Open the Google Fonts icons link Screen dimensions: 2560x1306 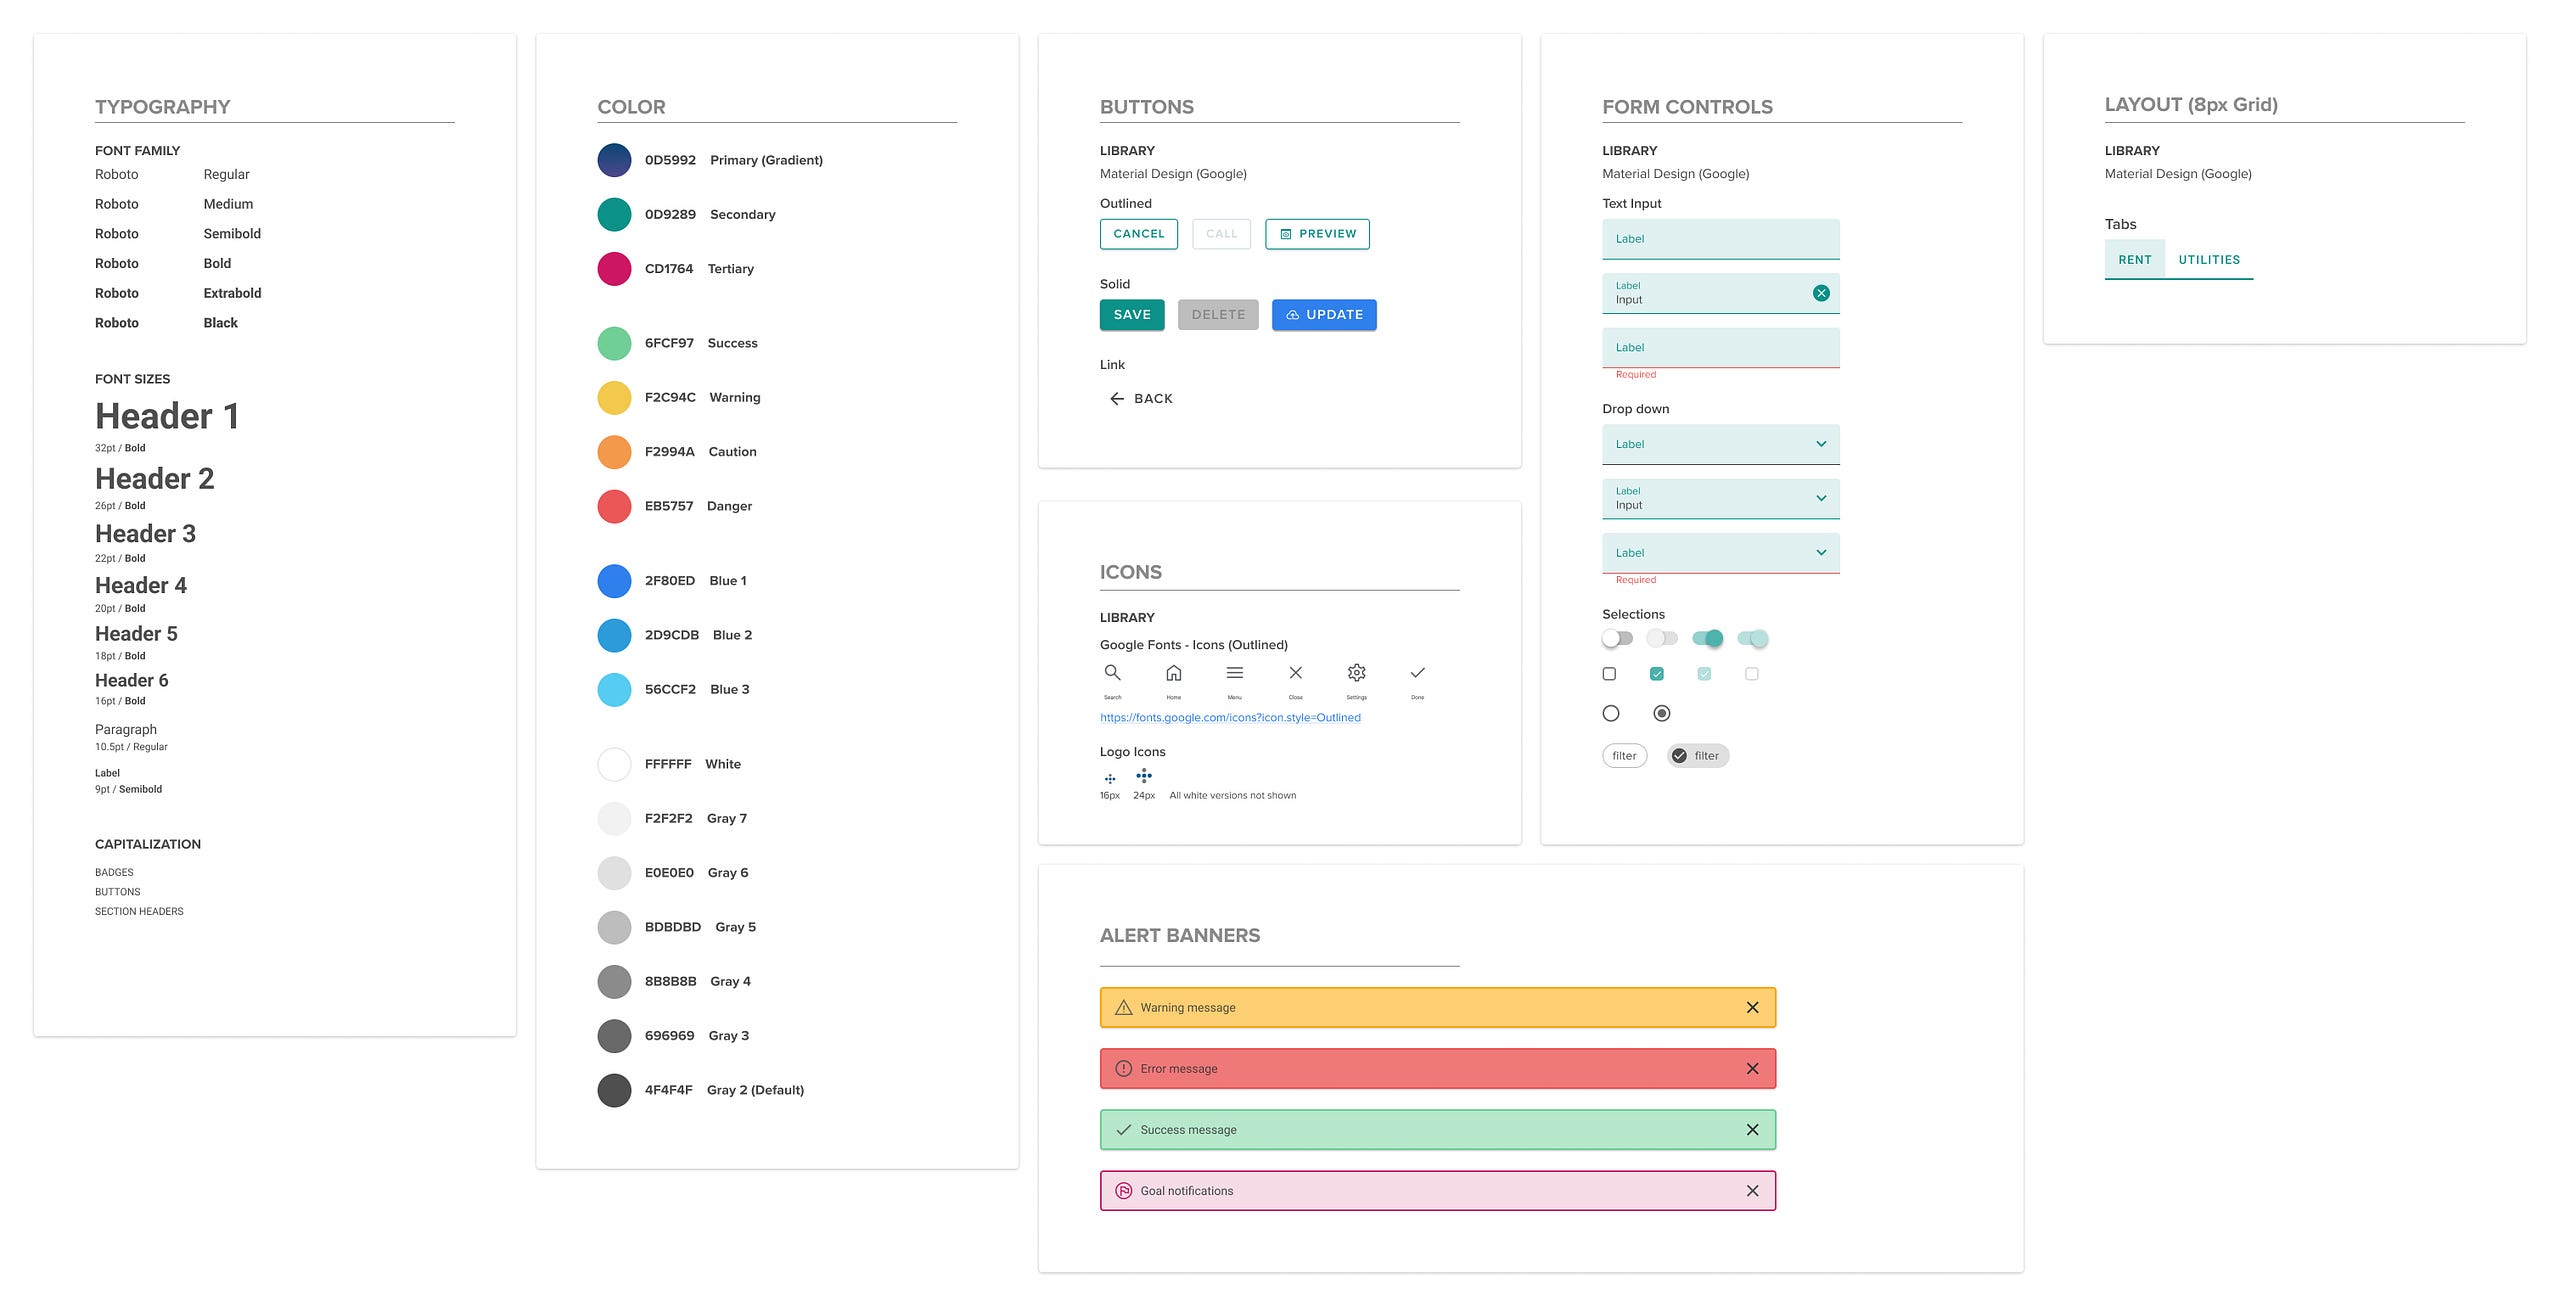coord(1230,718)
